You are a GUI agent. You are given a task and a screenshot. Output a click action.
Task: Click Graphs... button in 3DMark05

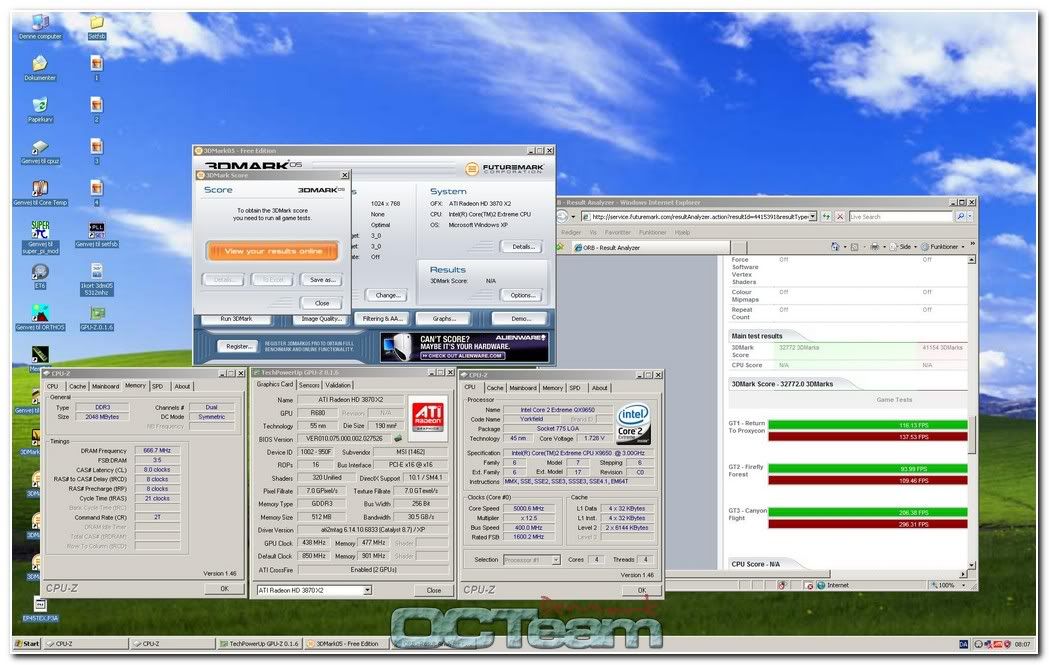[x=444, y=318]
